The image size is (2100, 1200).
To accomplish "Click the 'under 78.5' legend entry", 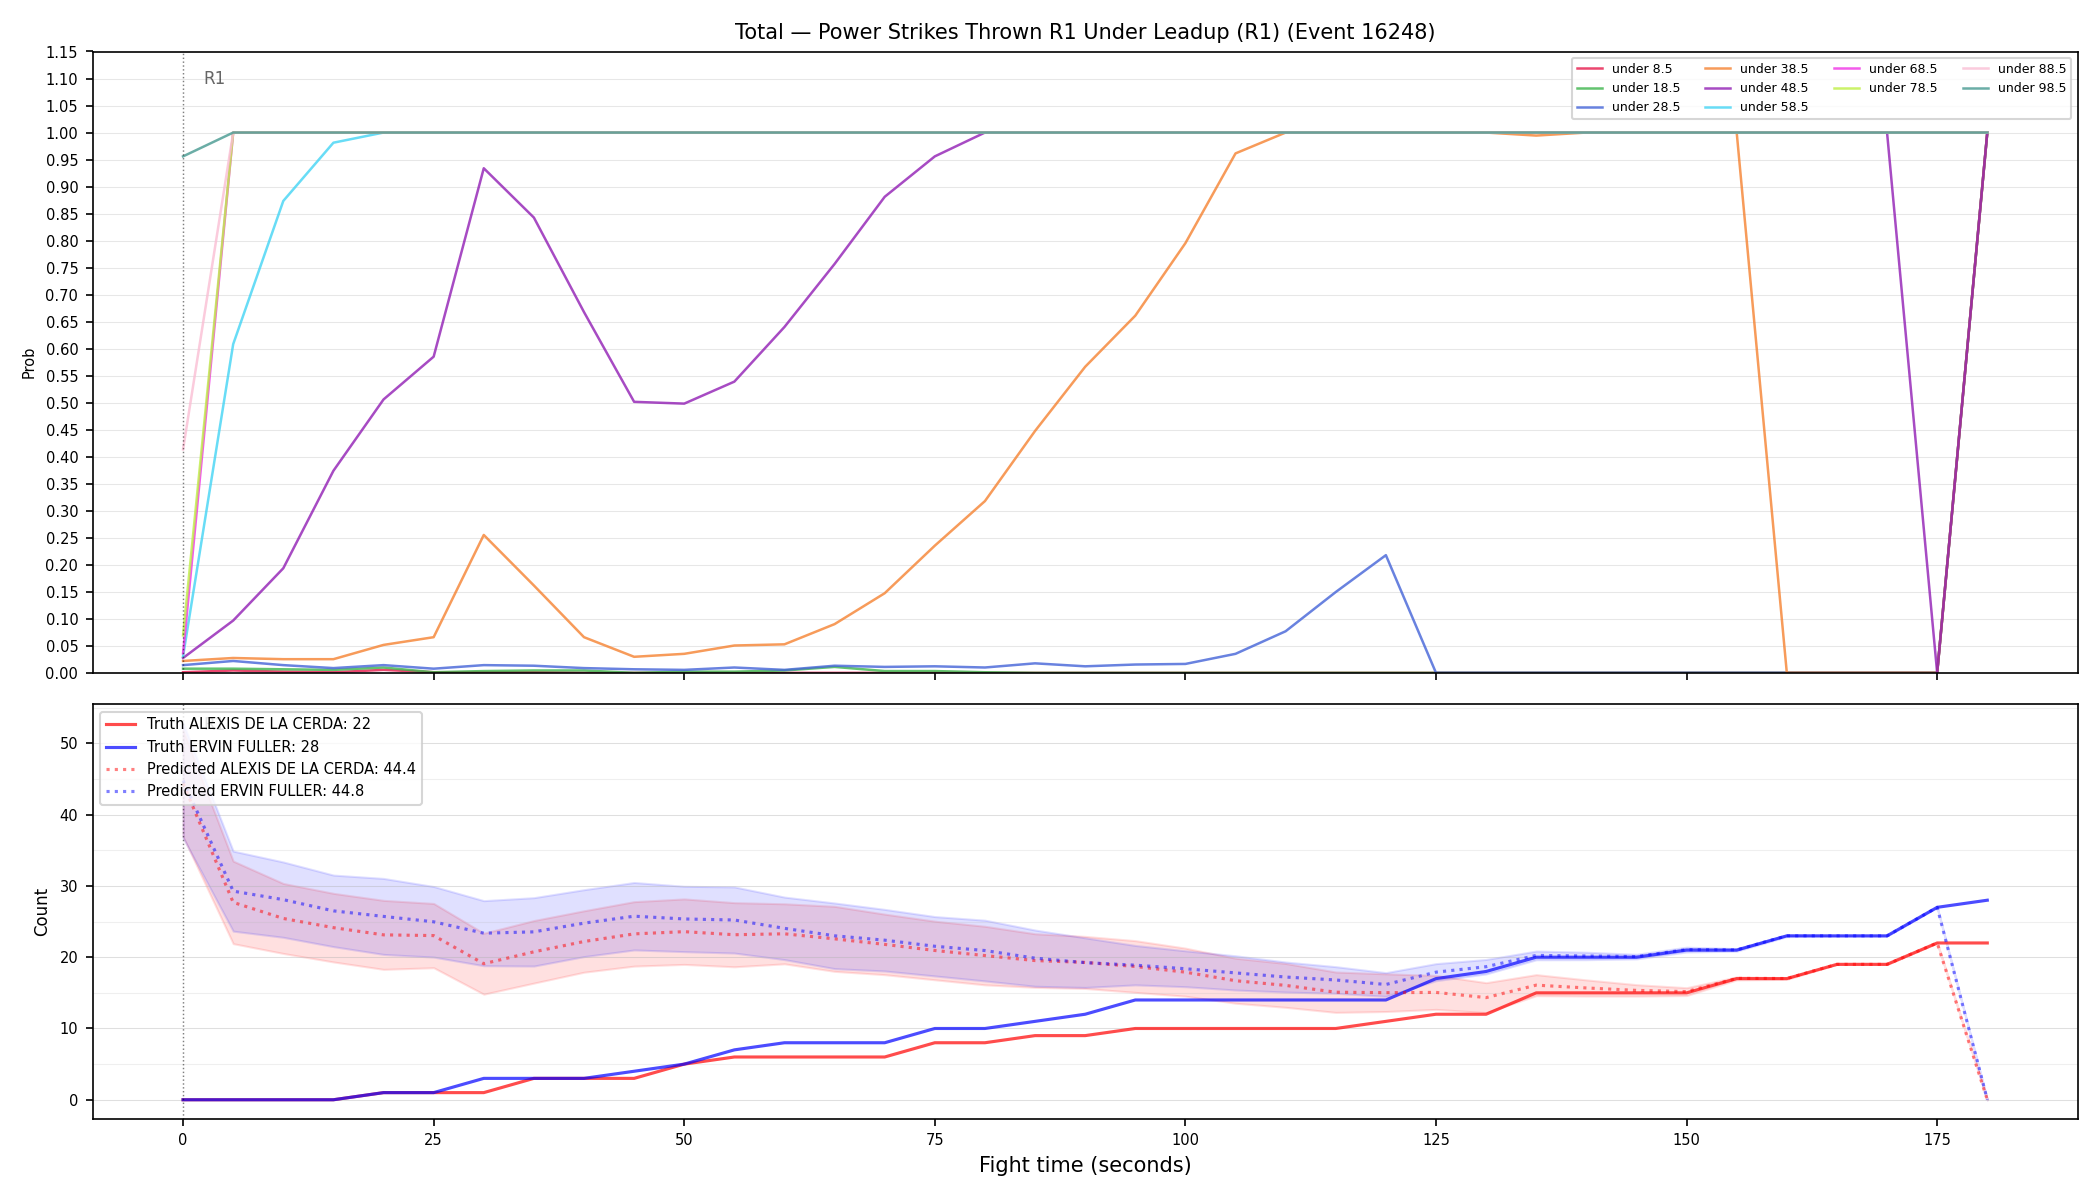I will point(1885,88).
